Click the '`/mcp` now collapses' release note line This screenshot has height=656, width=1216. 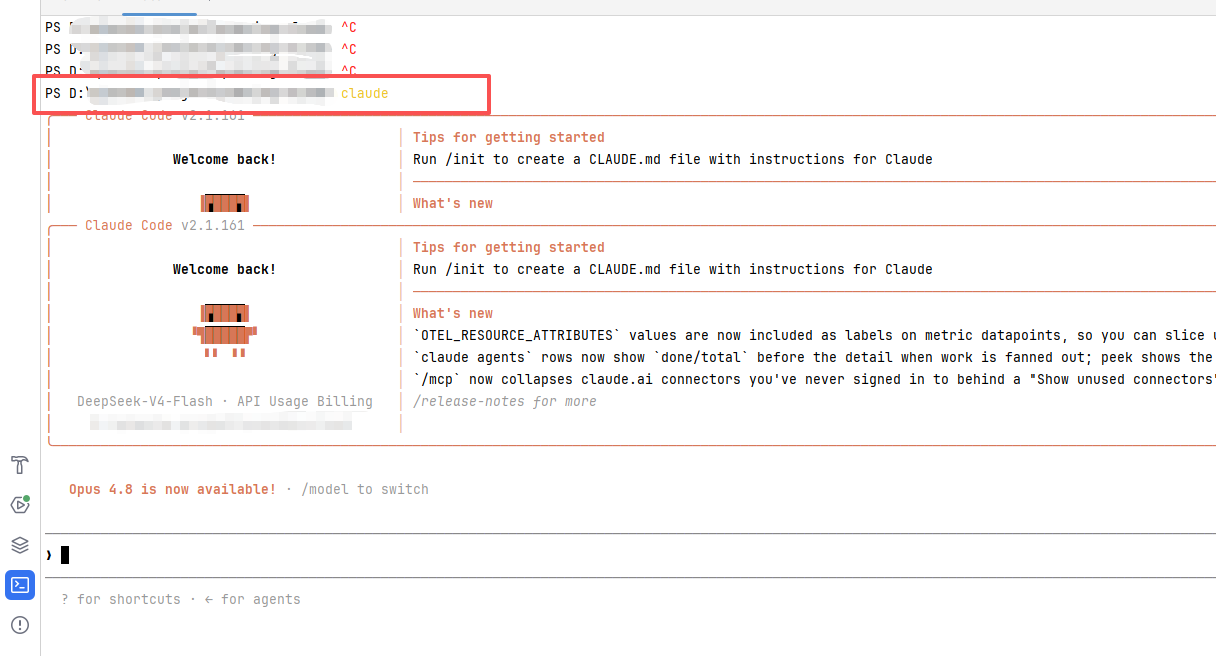pyautogui.click(x=814, y=379)
